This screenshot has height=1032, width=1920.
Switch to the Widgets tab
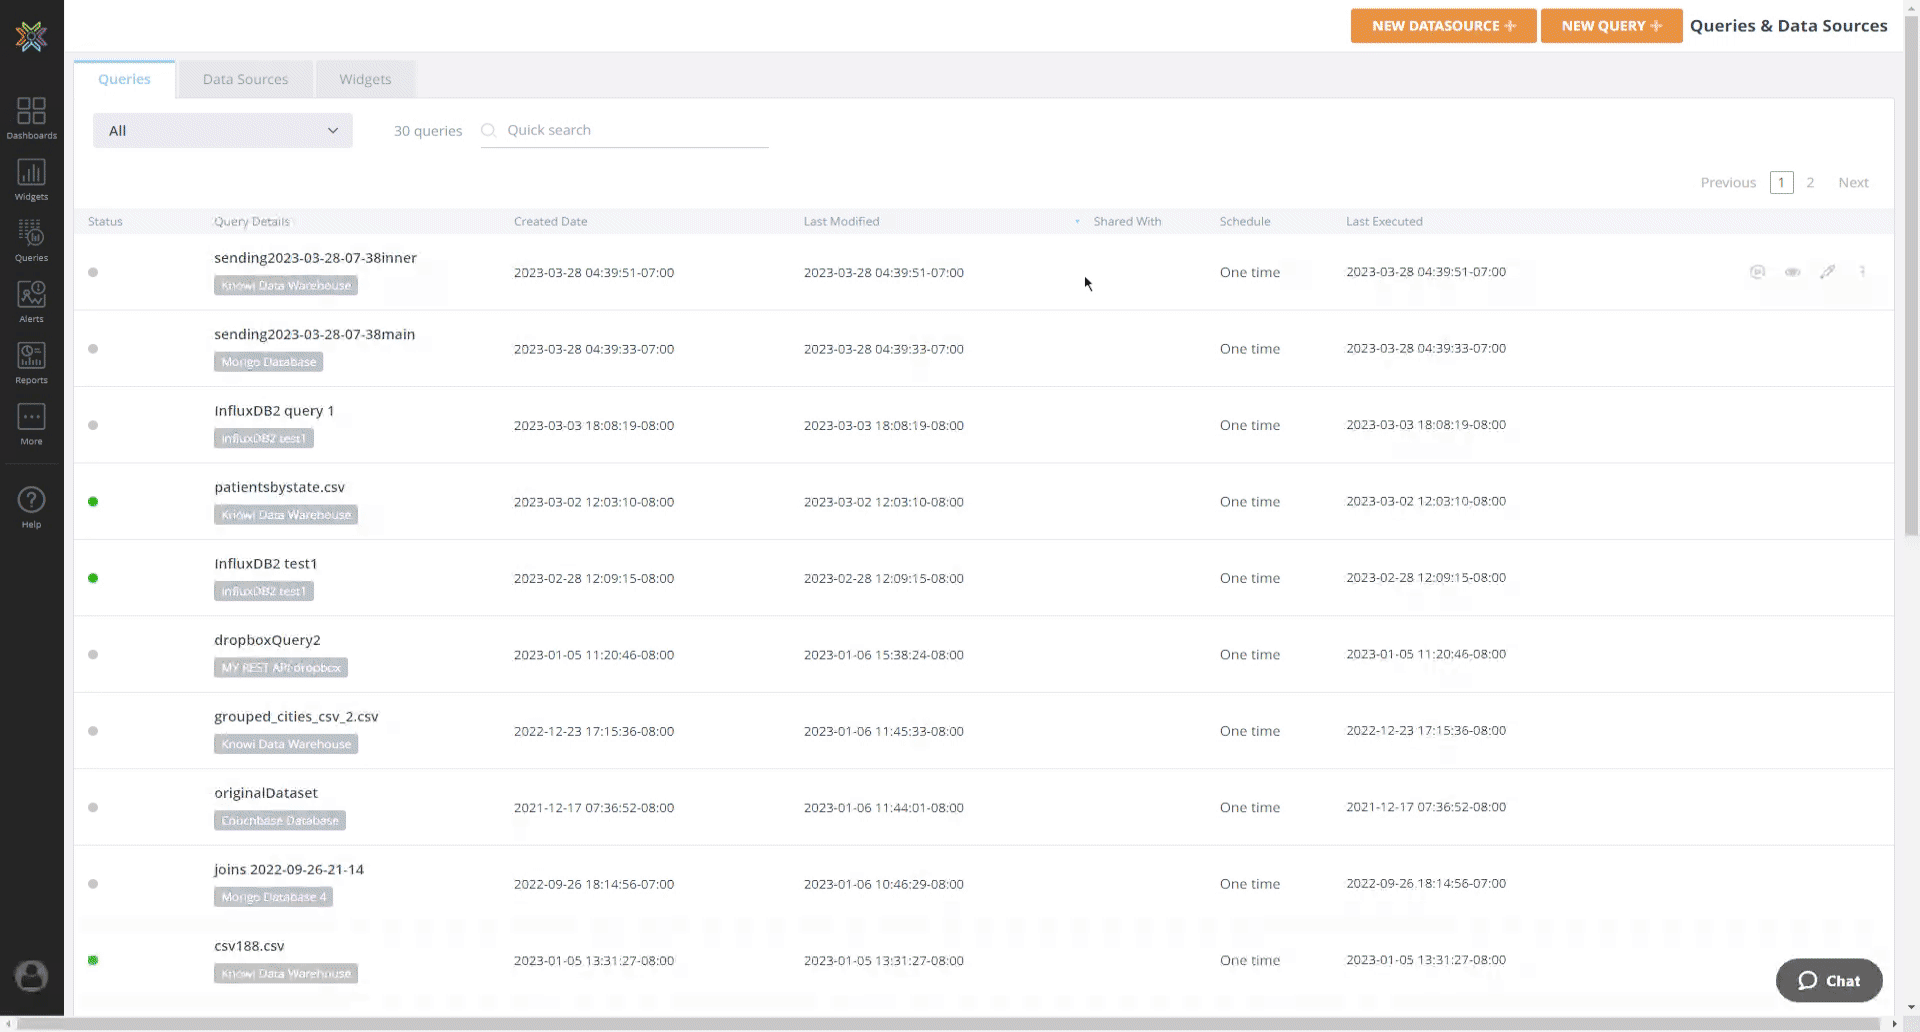click(x=365, y=79)
